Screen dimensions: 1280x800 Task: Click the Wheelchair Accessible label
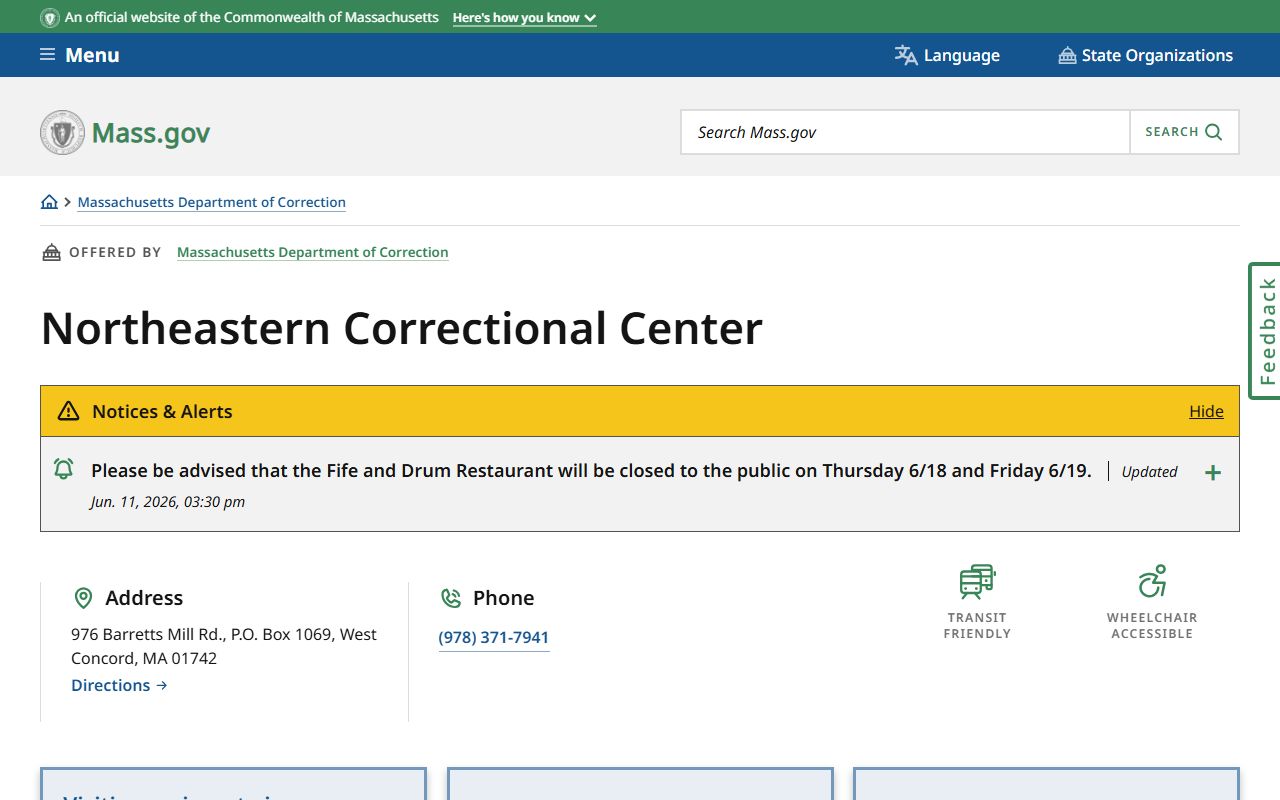coord(1152,626)
